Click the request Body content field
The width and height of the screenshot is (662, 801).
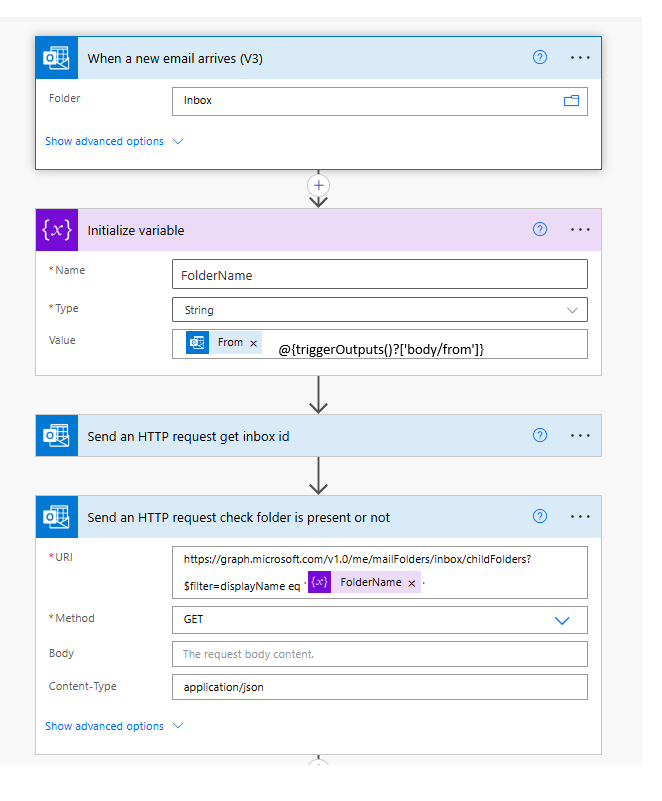coord(379,654)
